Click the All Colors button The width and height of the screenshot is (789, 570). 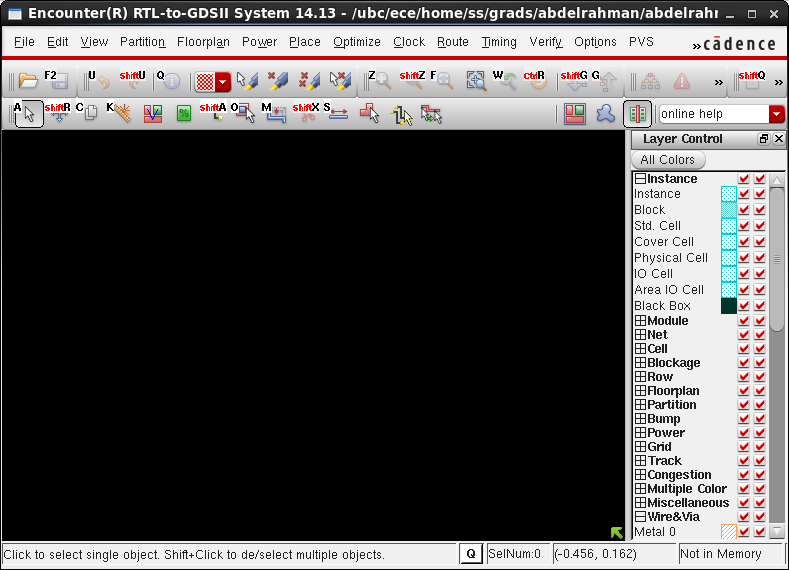coord(667,160)
